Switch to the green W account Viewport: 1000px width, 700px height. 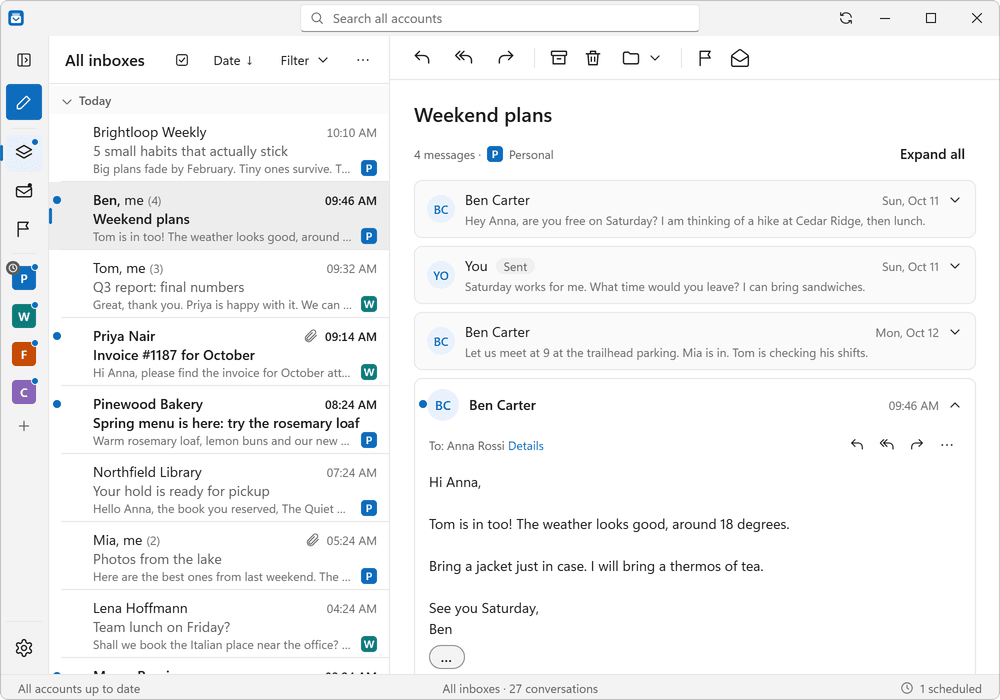pyautogui.click(x=24, y=316)
